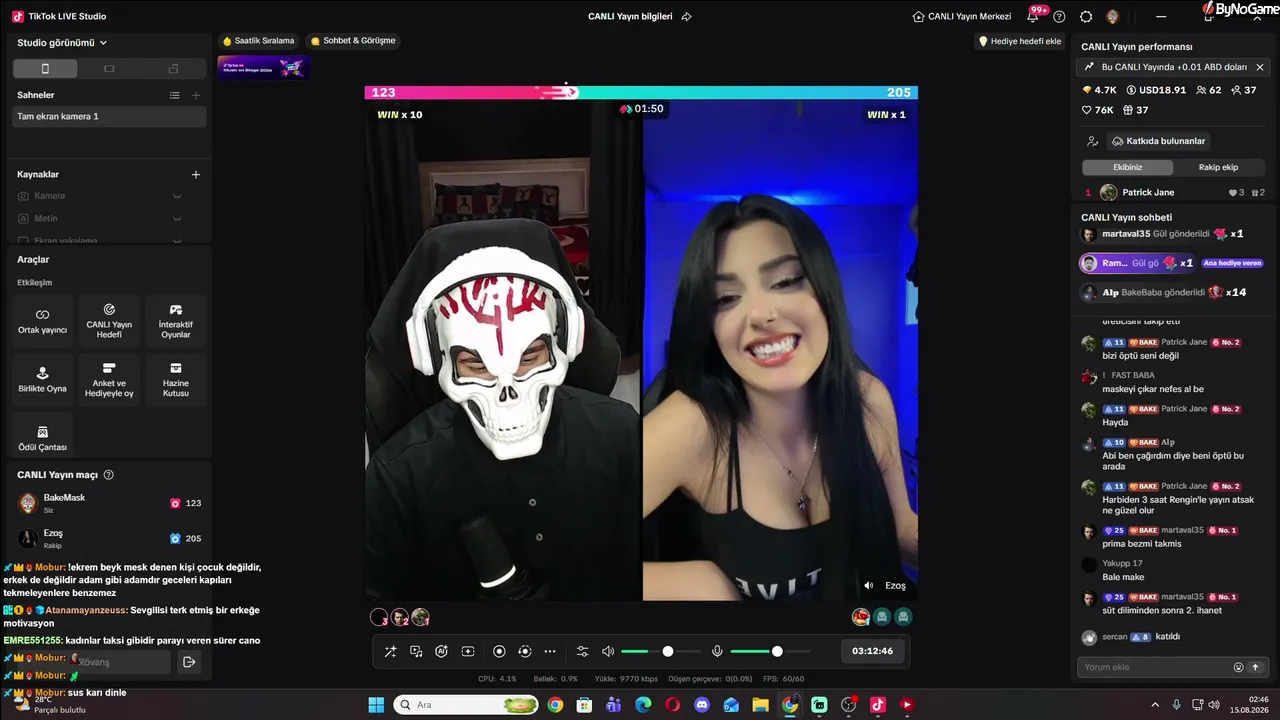Open the music media icon in toolbar

click(x=416, y=652)
